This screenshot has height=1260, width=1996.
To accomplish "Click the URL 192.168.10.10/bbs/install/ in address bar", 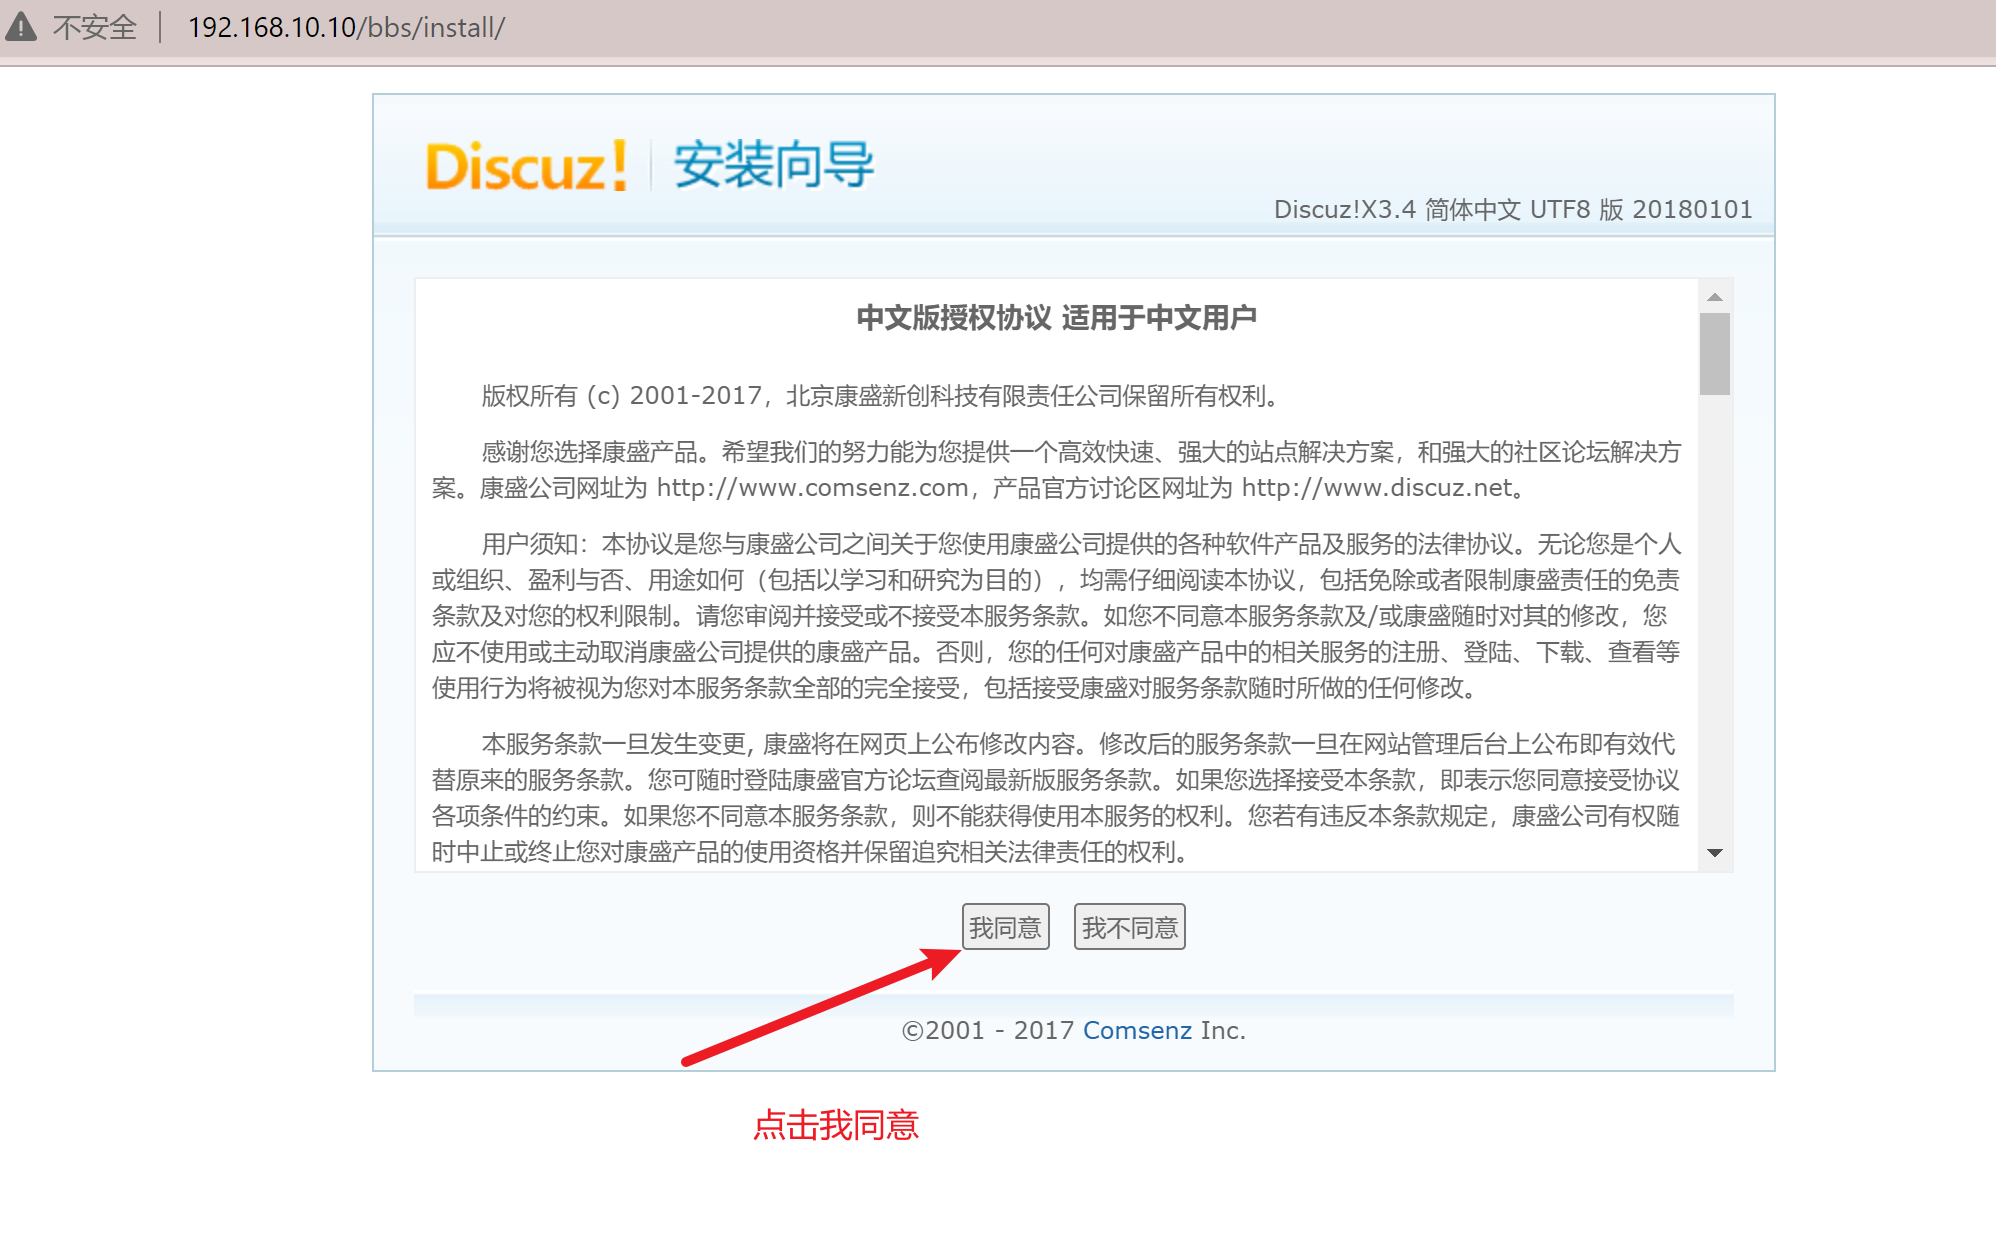I will point(346,27).
